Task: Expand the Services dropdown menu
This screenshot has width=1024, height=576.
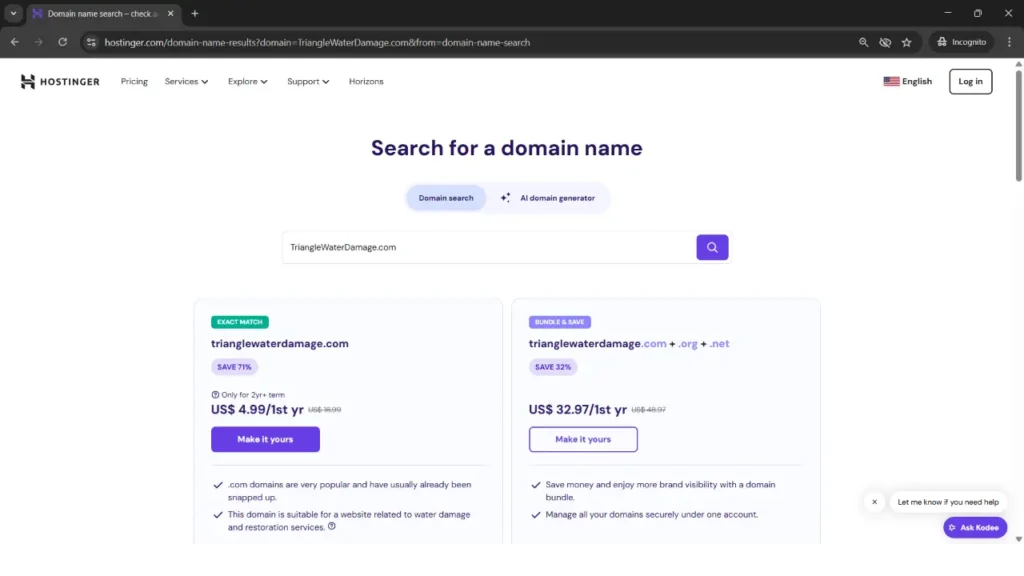Action: 186,82
